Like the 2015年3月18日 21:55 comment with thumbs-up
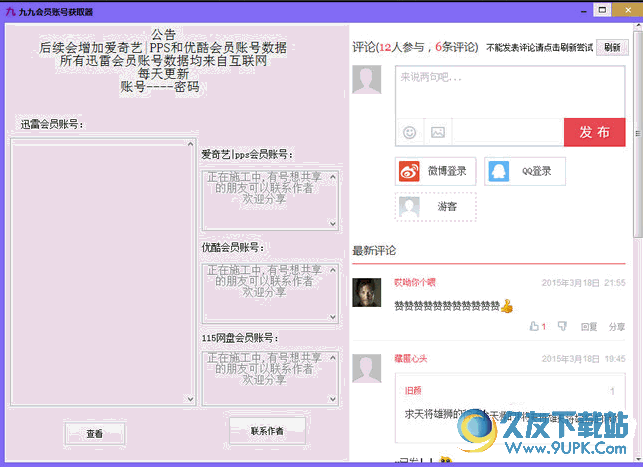This screenshot has width=643, height=467. (534, 326)
